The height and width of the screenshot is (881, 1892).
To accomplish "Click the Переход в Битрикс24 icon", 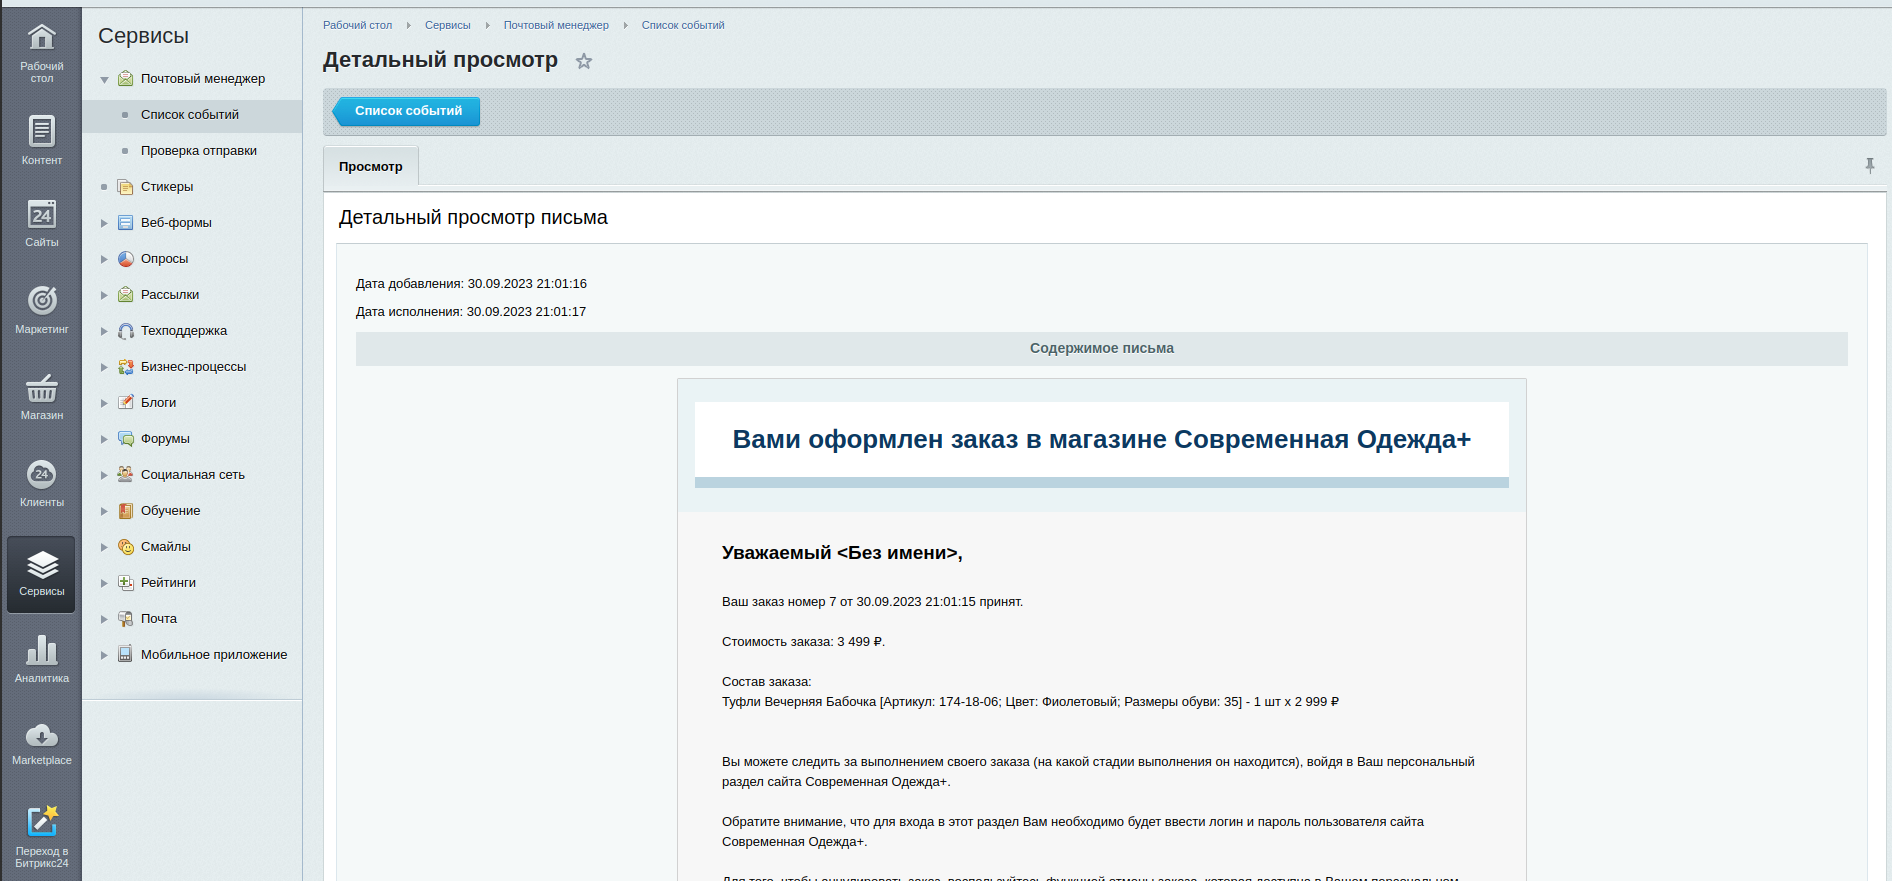I will click(41, 822).
